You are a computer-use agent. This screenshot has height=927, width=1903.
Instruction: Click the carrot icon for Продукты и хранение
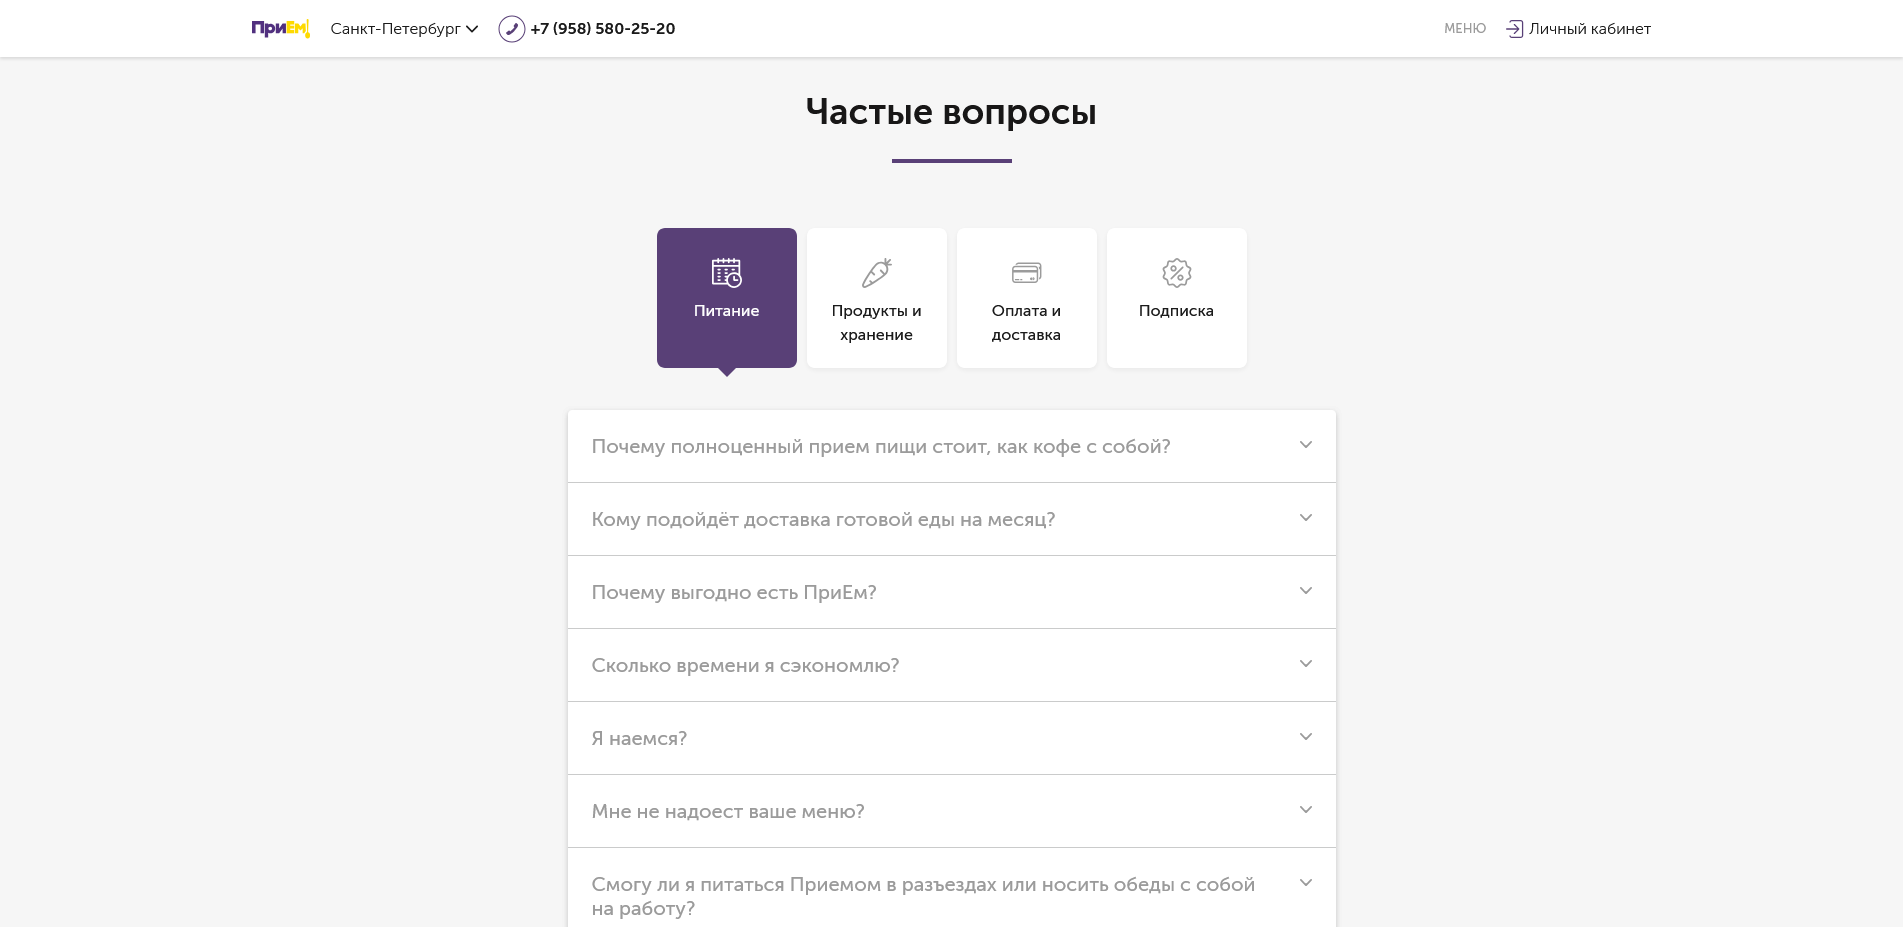point(876,272)
